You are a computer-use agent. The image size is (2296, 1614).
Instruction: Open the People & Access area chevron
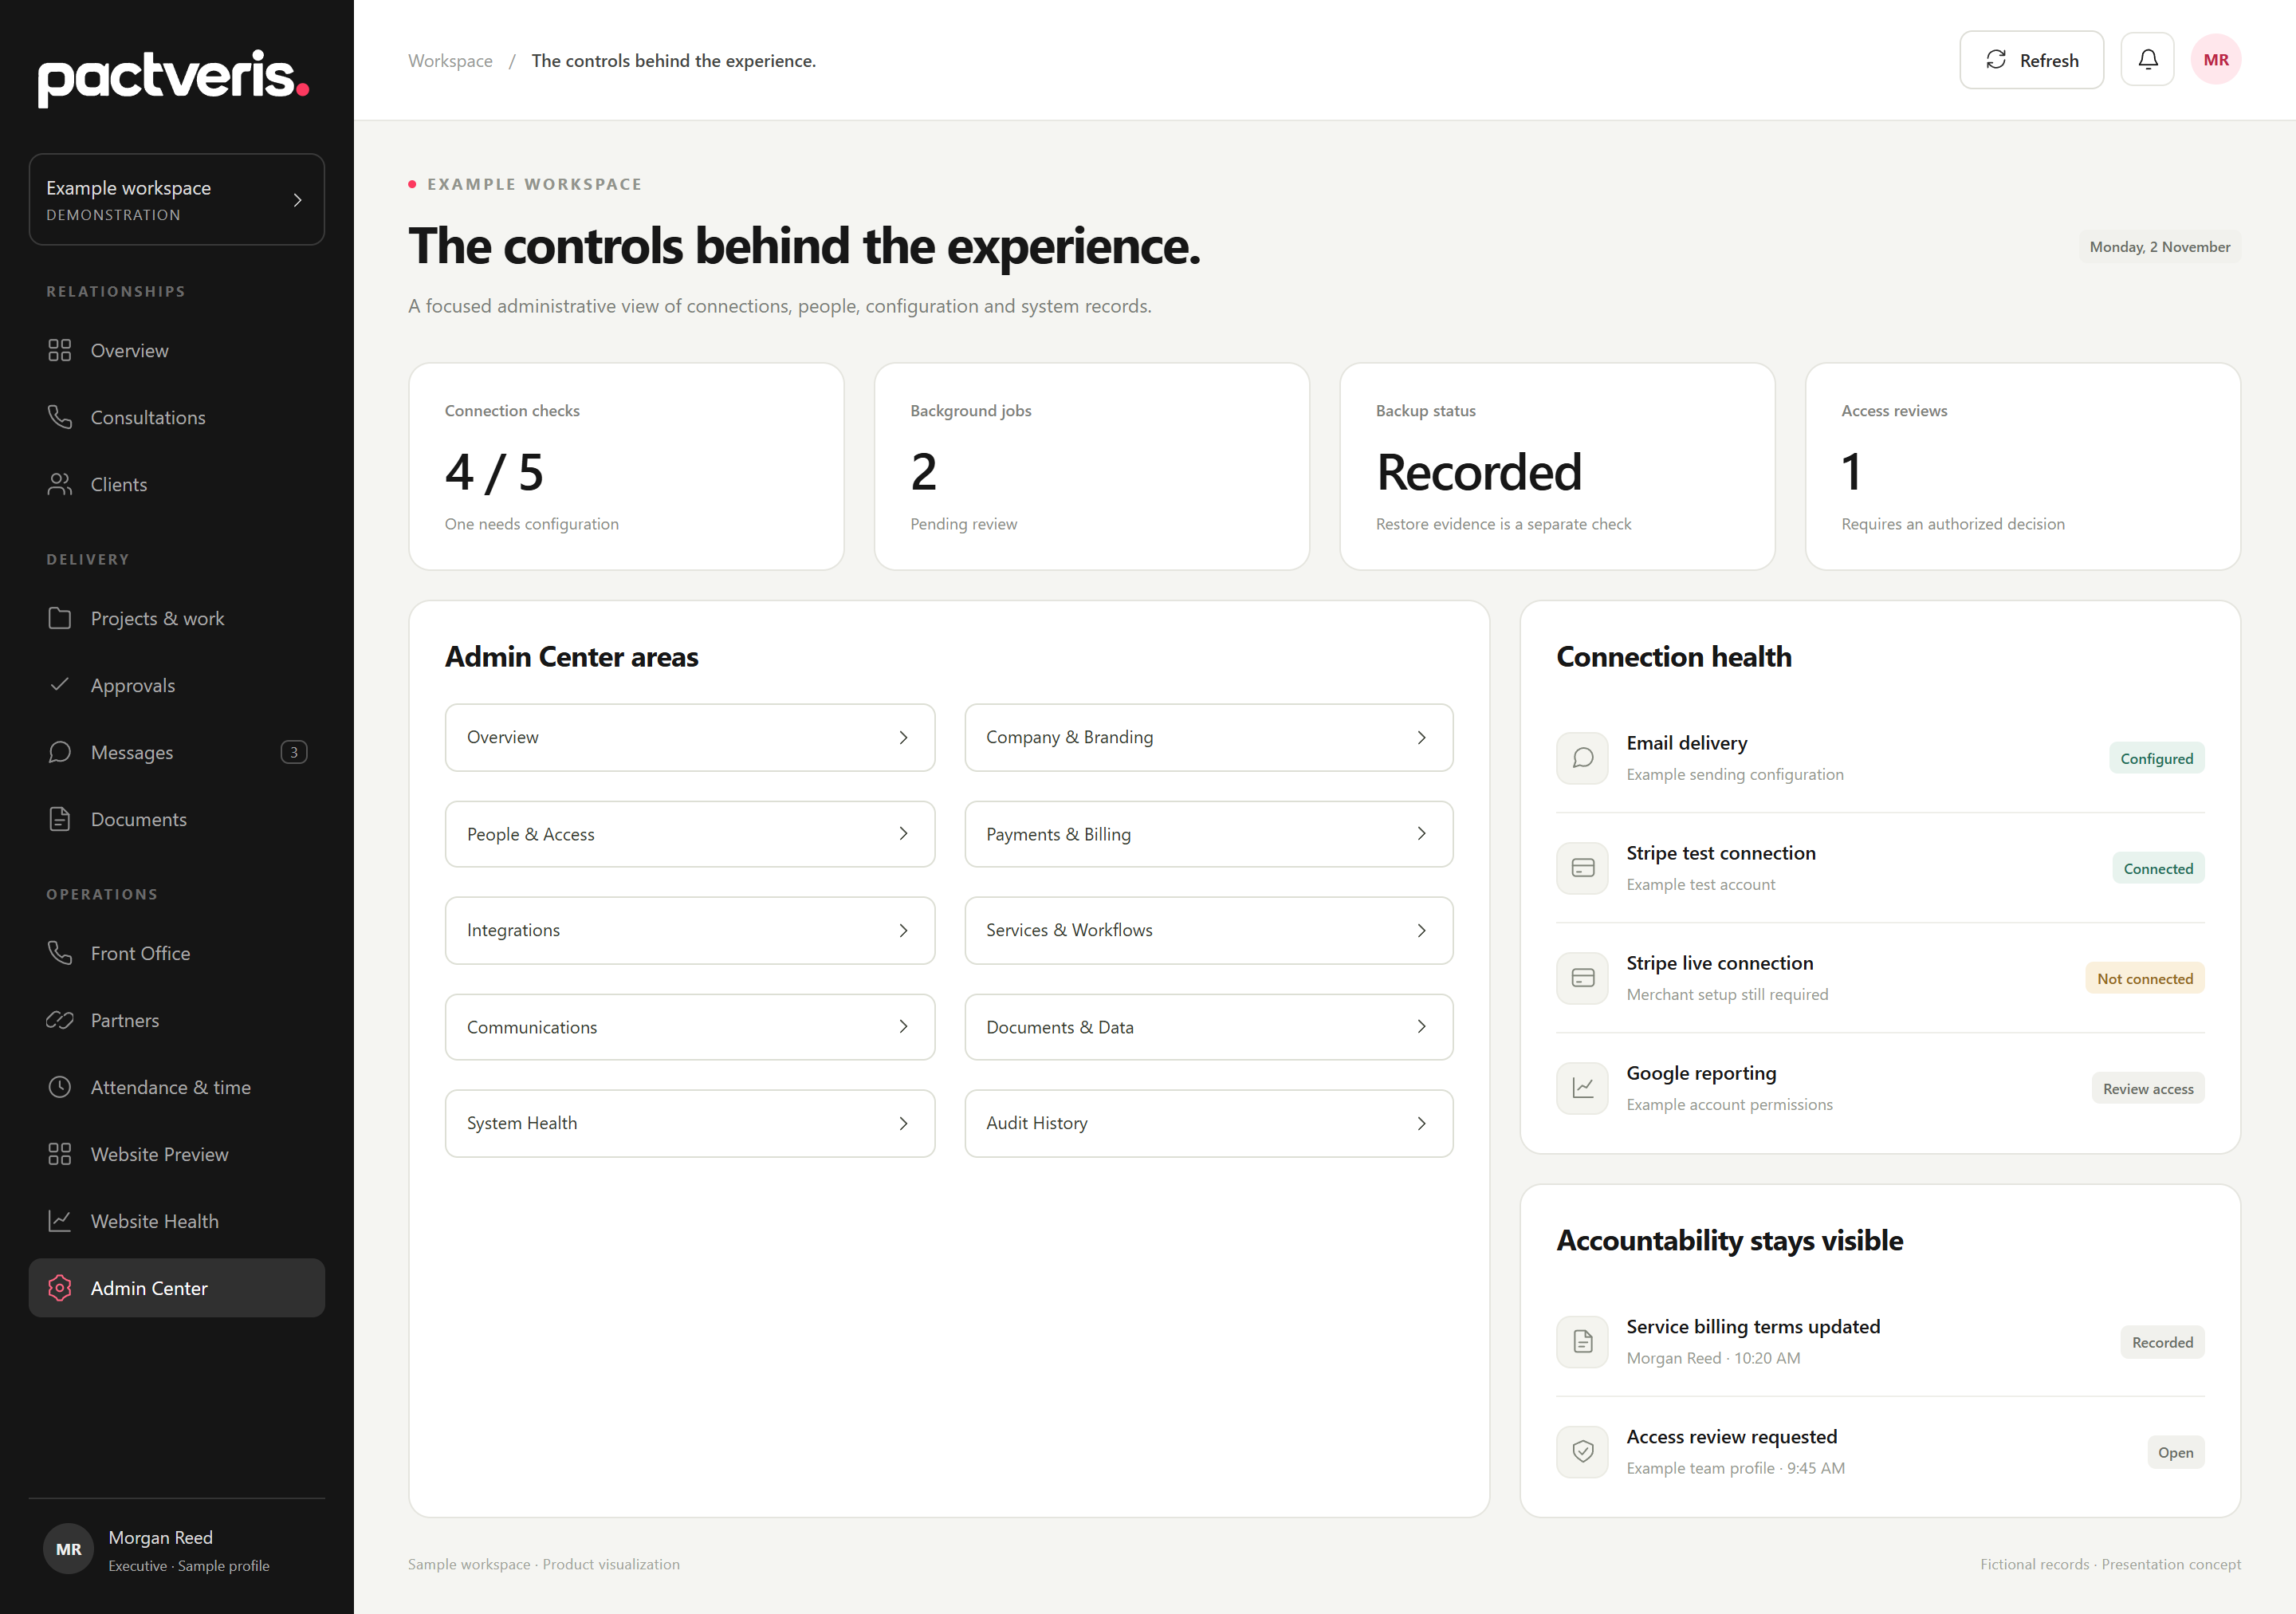pyautogui.click(x=903, y=834)
